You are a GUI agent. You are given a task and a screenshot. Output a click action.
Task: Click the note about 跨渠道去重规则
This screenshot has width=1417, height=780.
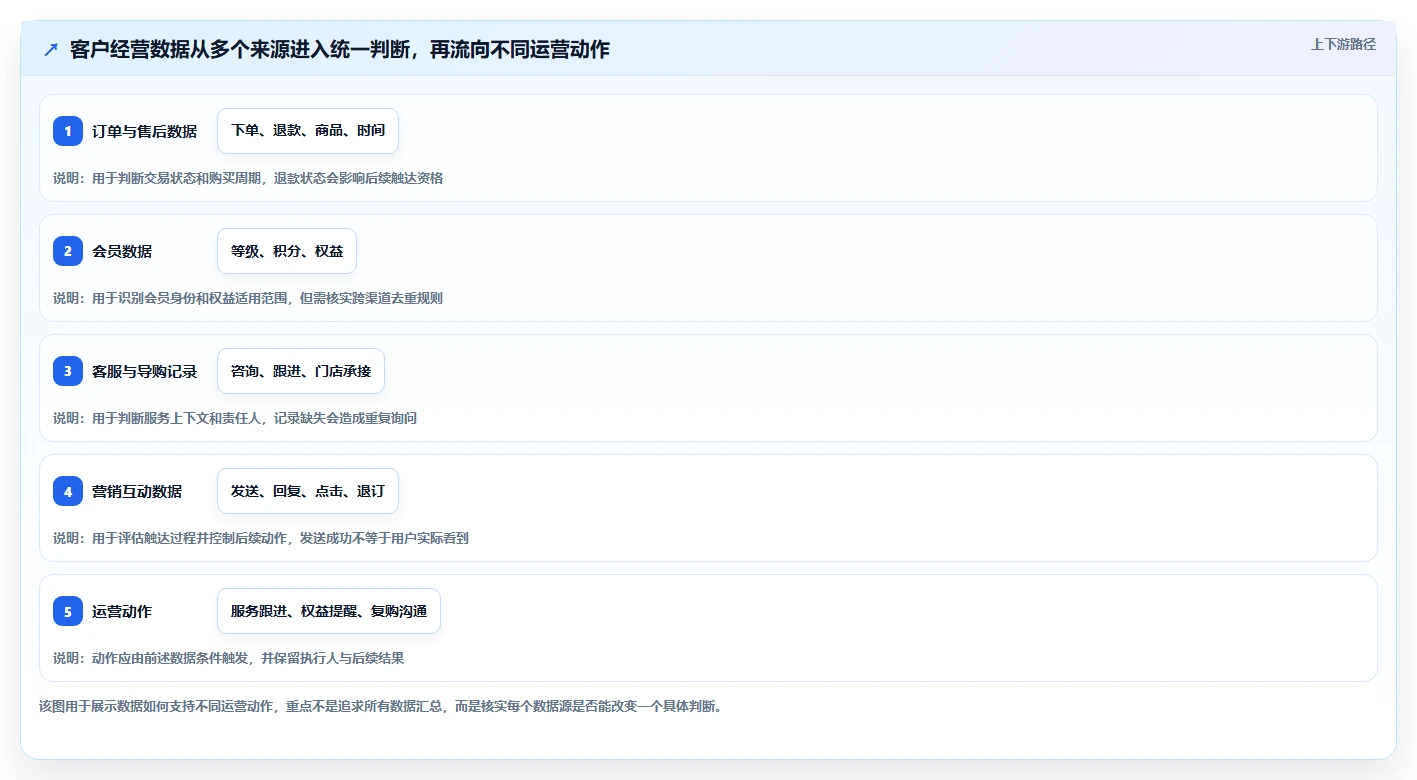pos(248,298)
